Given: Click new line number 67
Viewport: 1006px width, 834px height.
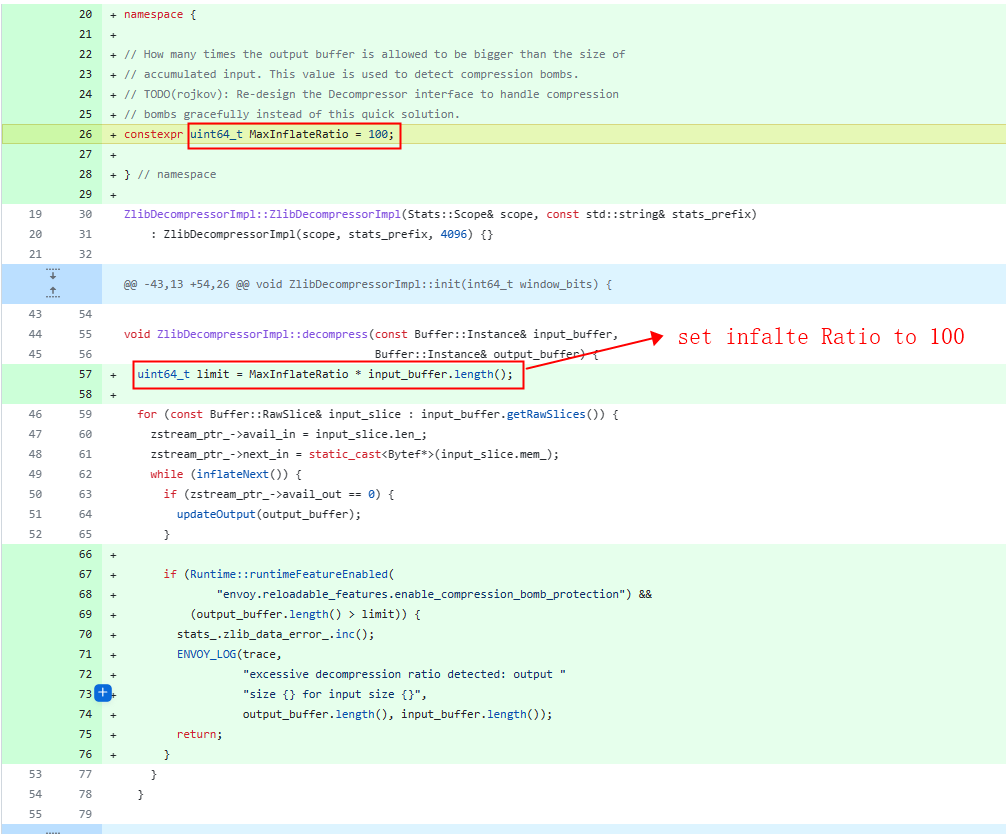Looking at the screenshot, I should (85, 574).
